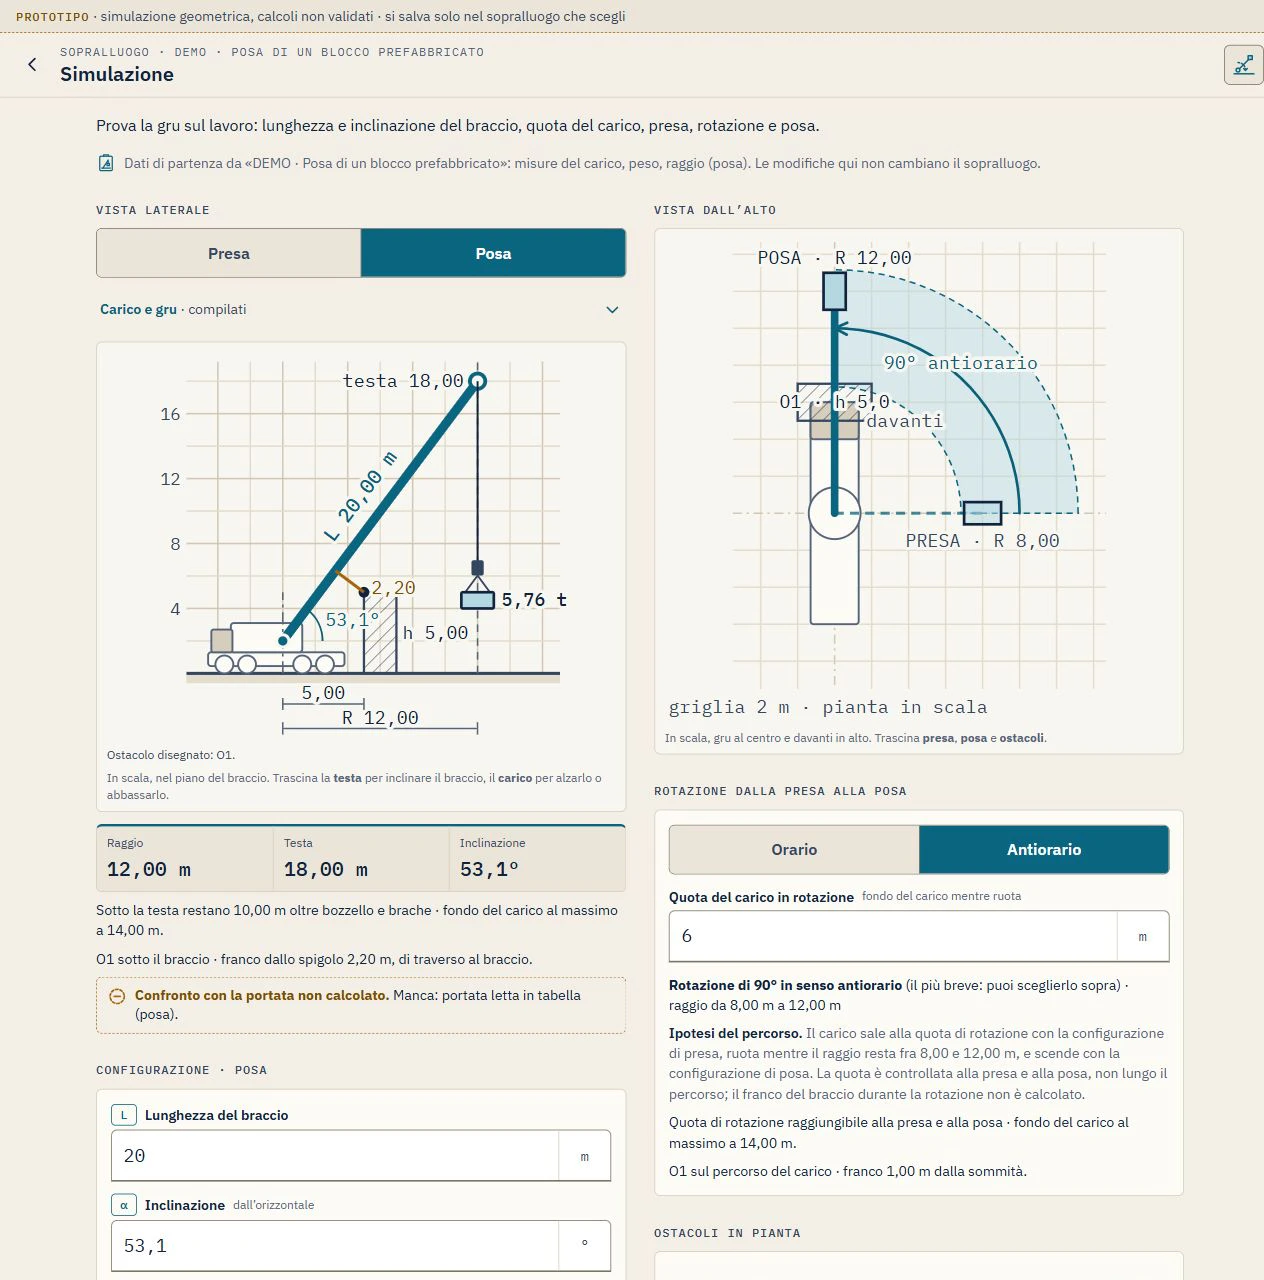This screenshot has height=1280, width=1264.
Task: Switch the side view to Presa
Action: [x=229, y=254]
